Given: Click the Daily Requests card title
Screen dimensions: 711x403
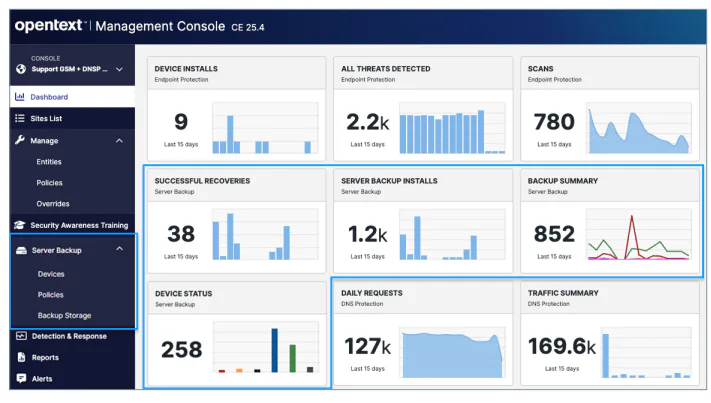Looking at the screenshot, I should pyautogui.click(x=372, y=293).
